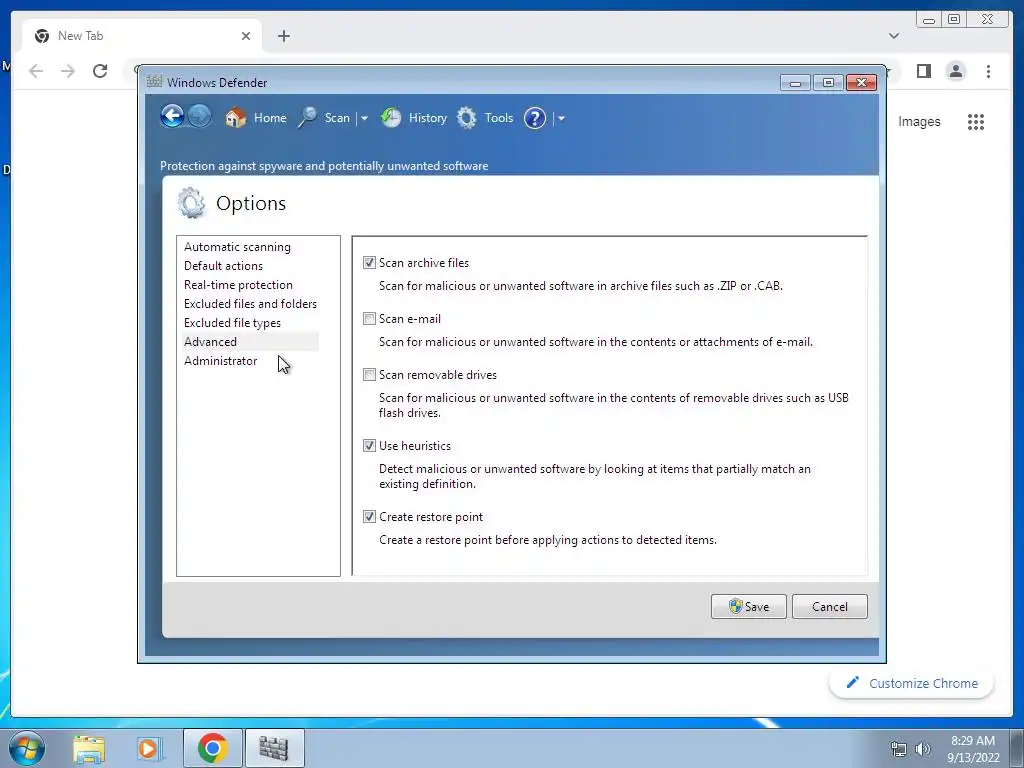Open Windows Explorer from the taskbar
The image size is (1024, 768).
pyautogui.click(x=89, y=749)
